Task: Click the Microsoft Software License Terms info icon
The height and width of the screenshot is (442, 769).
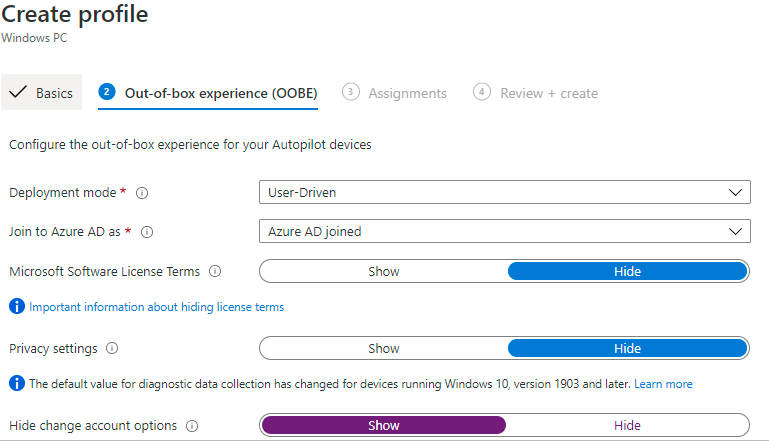Action: (x=215, y=271)
